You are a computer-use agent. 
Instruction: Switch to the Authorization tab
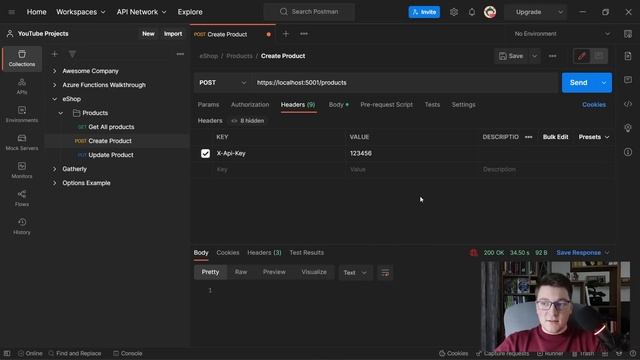pos(250,105)
